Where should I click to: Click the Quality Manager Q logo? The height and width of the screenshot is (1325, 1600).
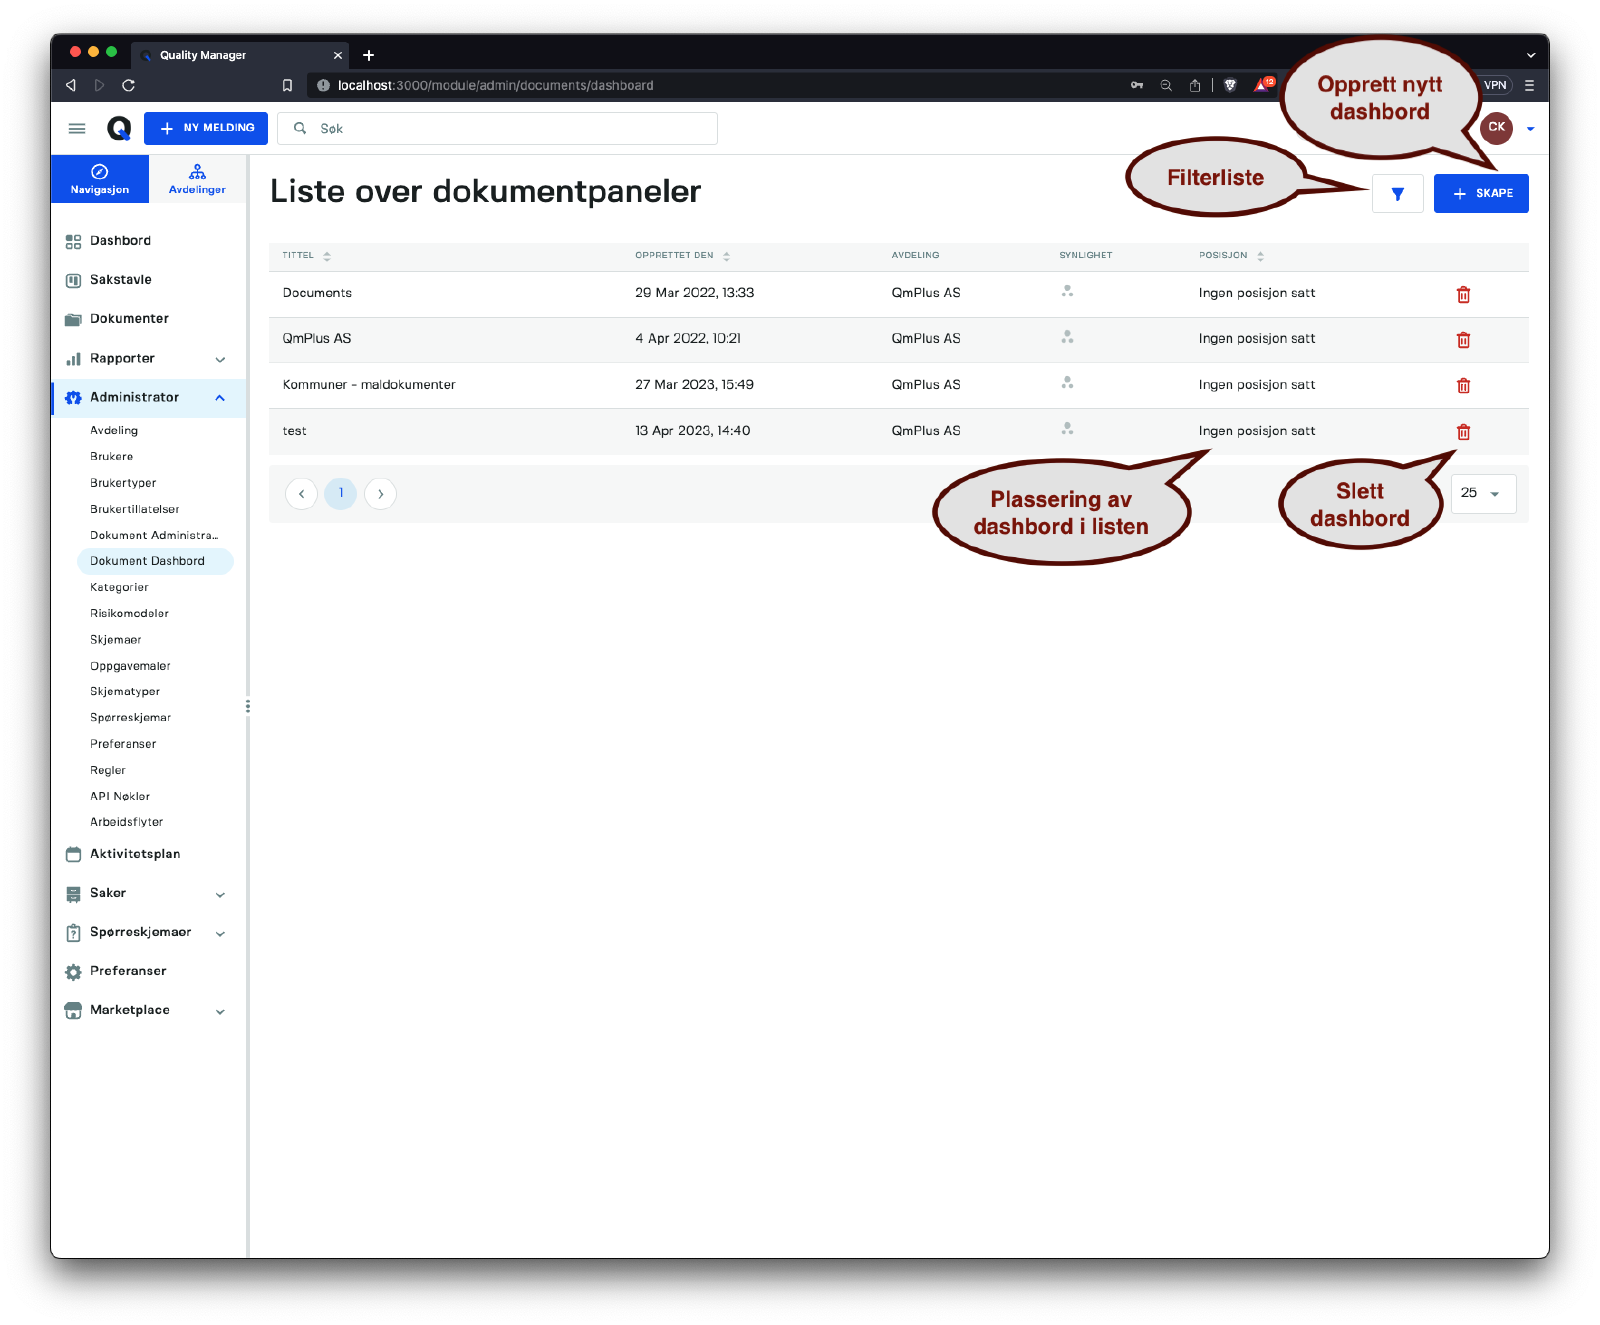pos(119,128)
